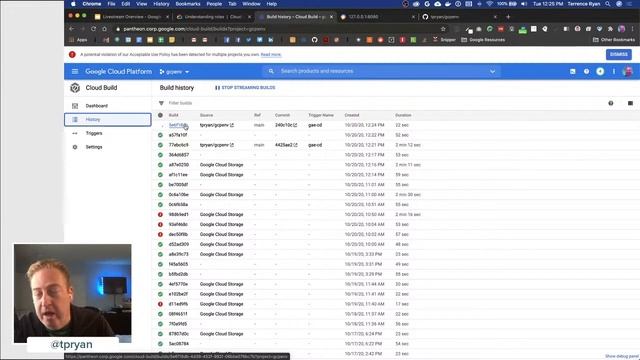Open the Google Cloud Platform hamburger menu
640x360 pixels.
coord(75,71)
